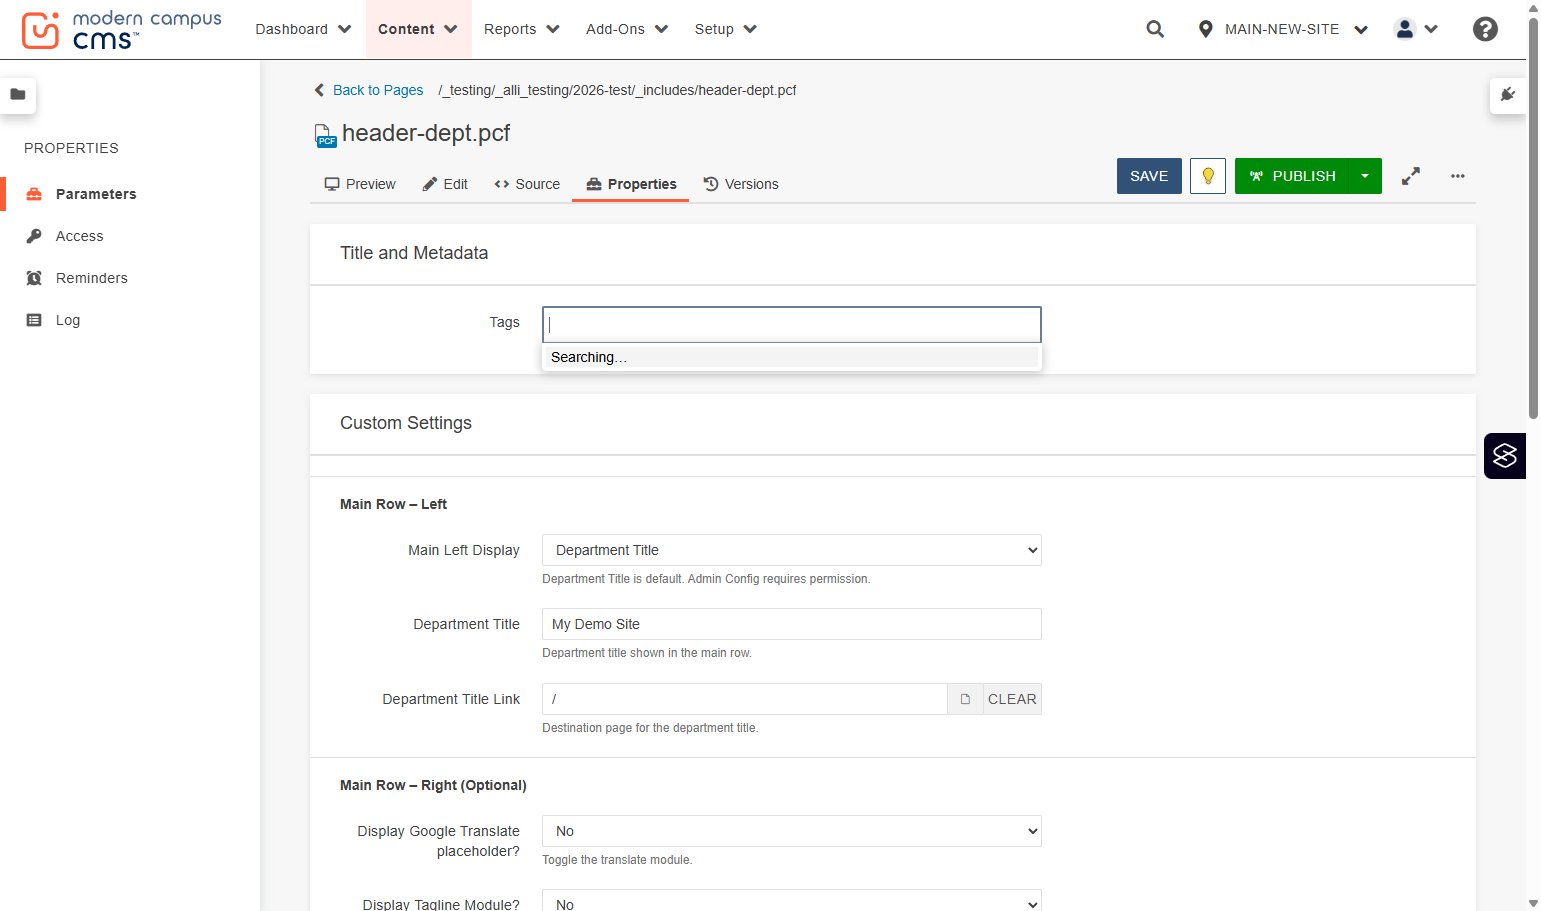Click the Publish button
The height and width of the screenshot is (911, 1541).
pos(1292,176)
